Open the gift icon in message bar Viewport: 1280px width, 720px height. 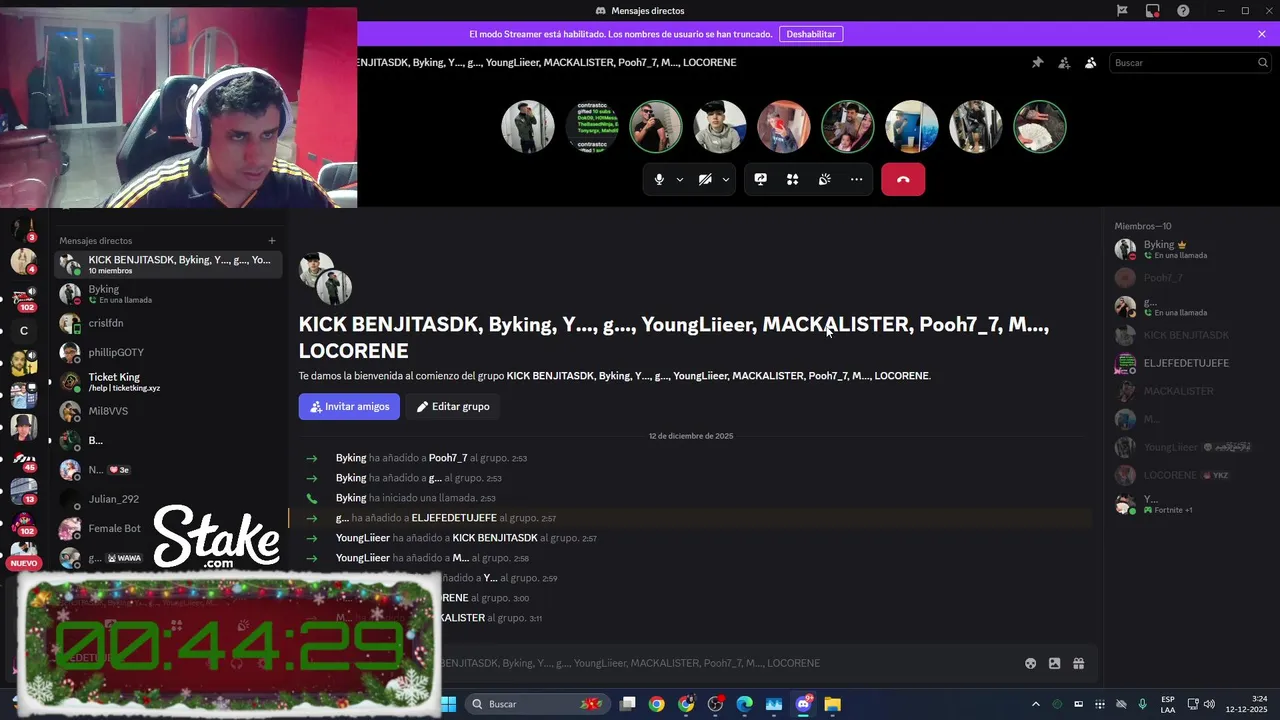1078,663
